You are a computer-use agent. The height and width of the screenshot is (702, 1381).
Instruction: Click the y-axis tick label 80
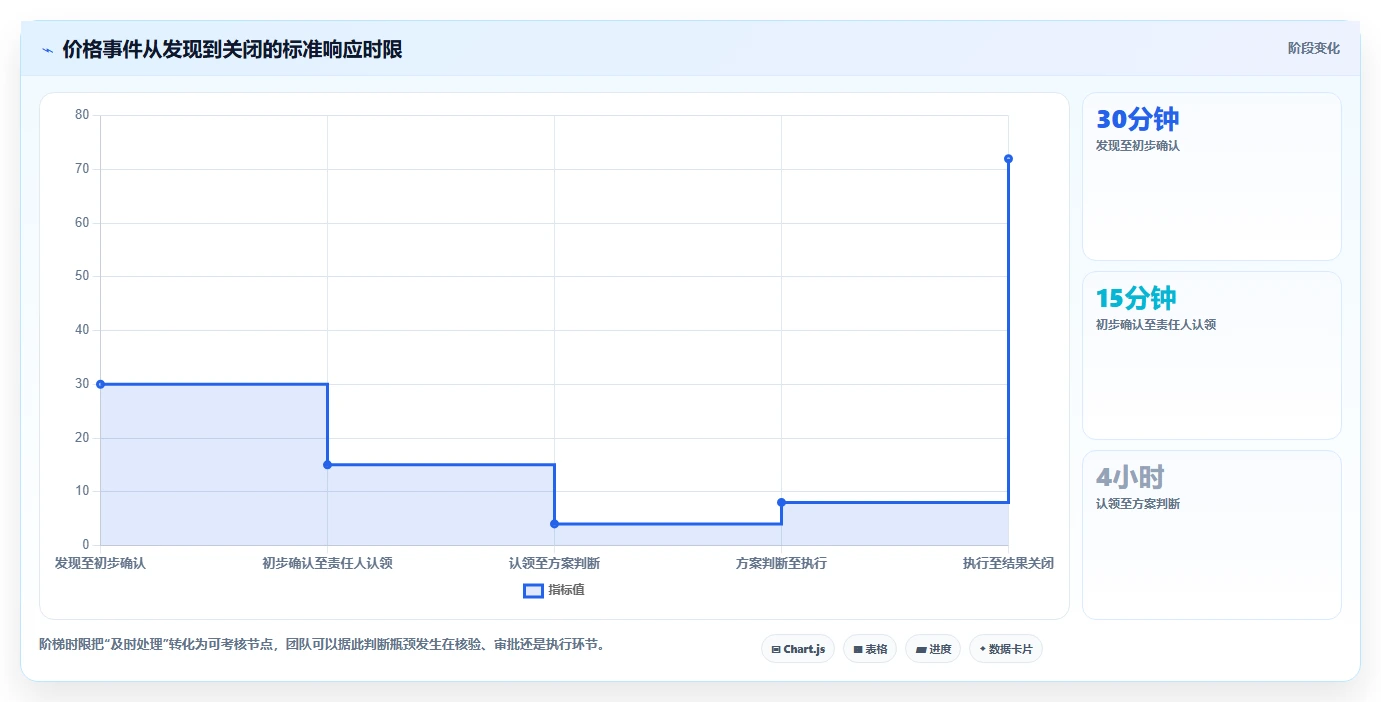[x=82, y=115]
